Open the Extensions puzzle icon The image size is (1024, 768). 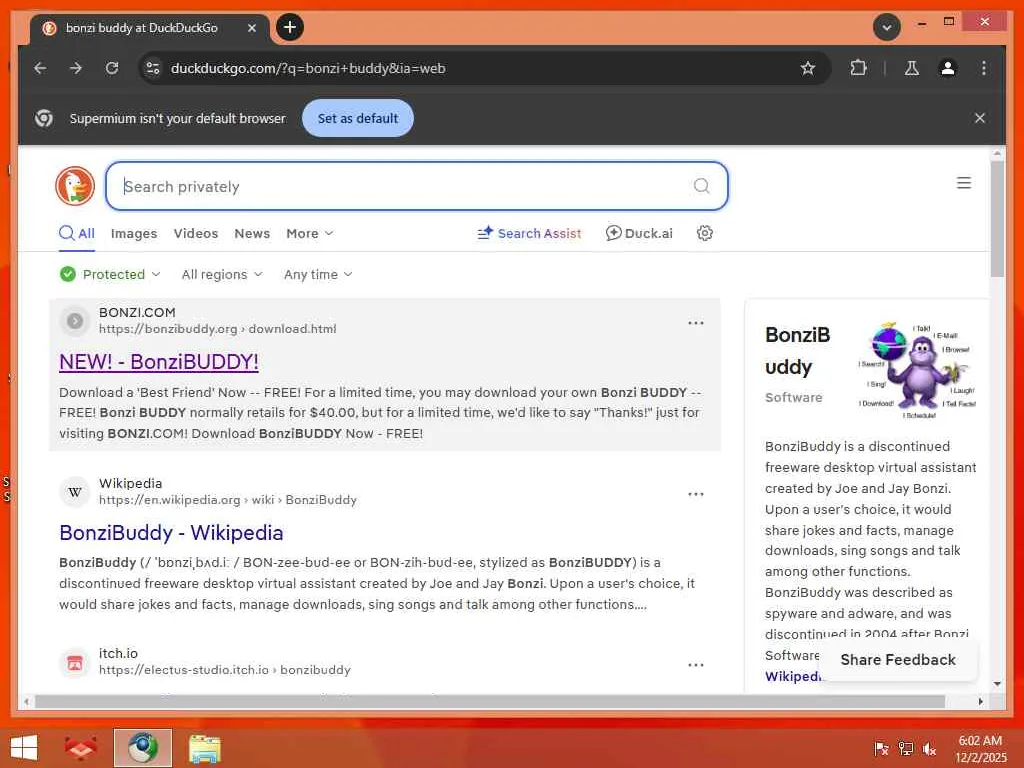tap(858, 68)
